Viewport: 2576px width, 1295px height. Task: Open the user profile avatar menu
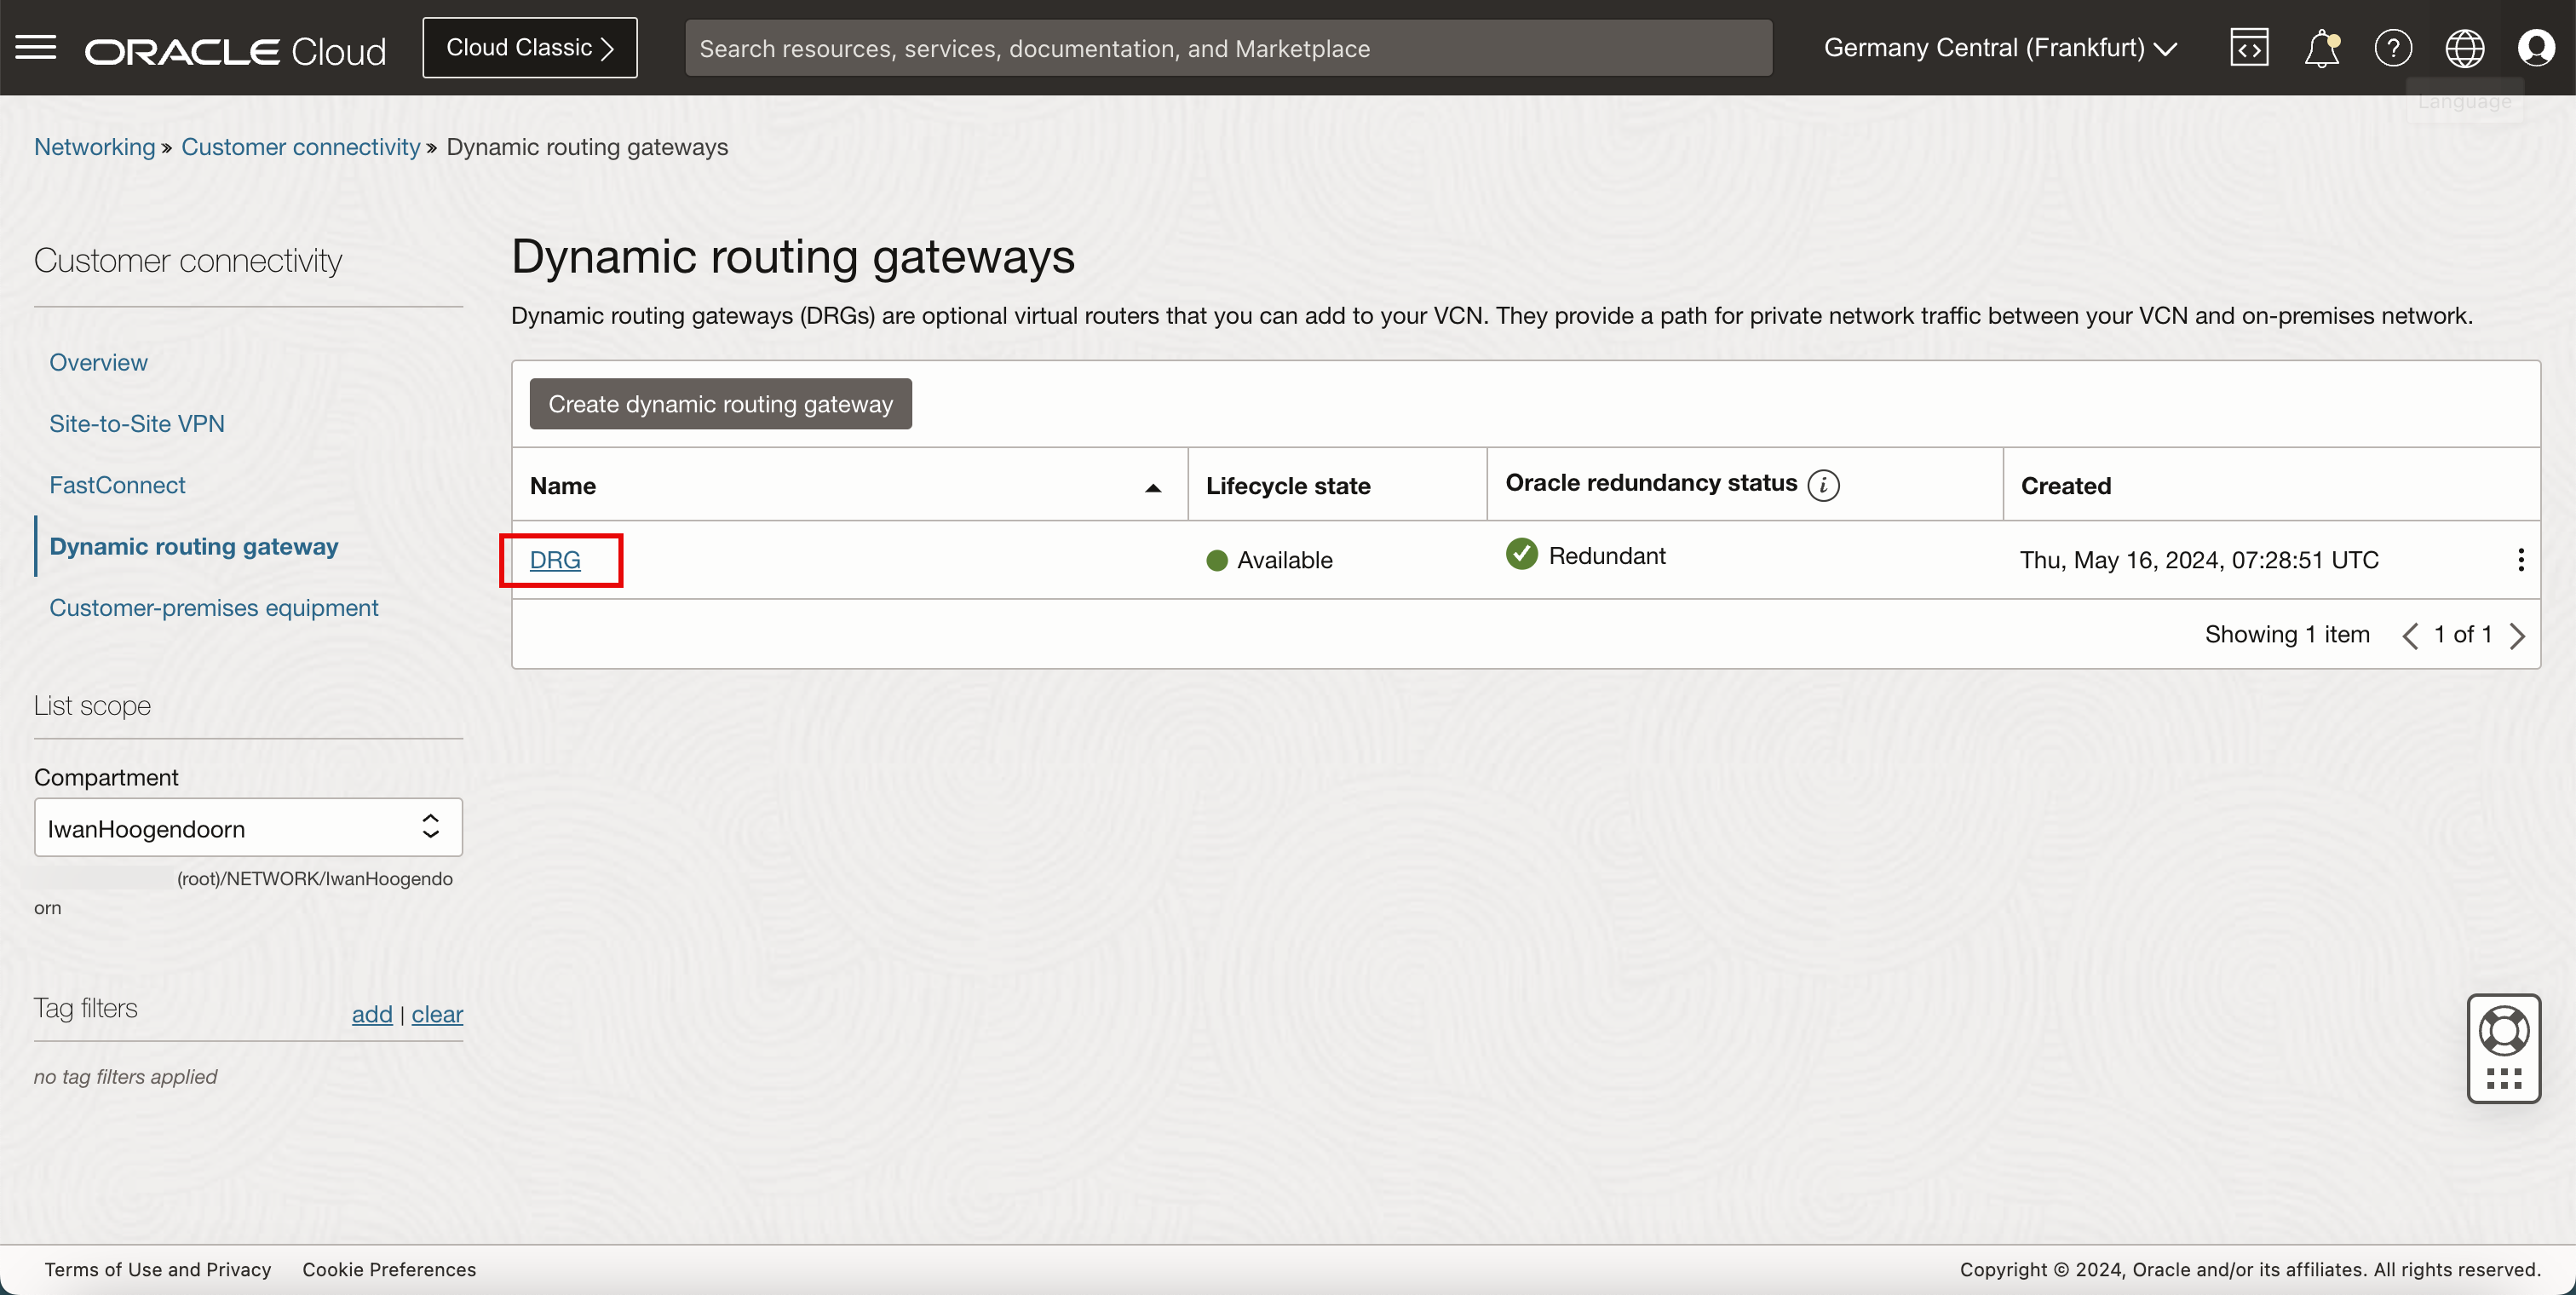[x=2536, y=48]
